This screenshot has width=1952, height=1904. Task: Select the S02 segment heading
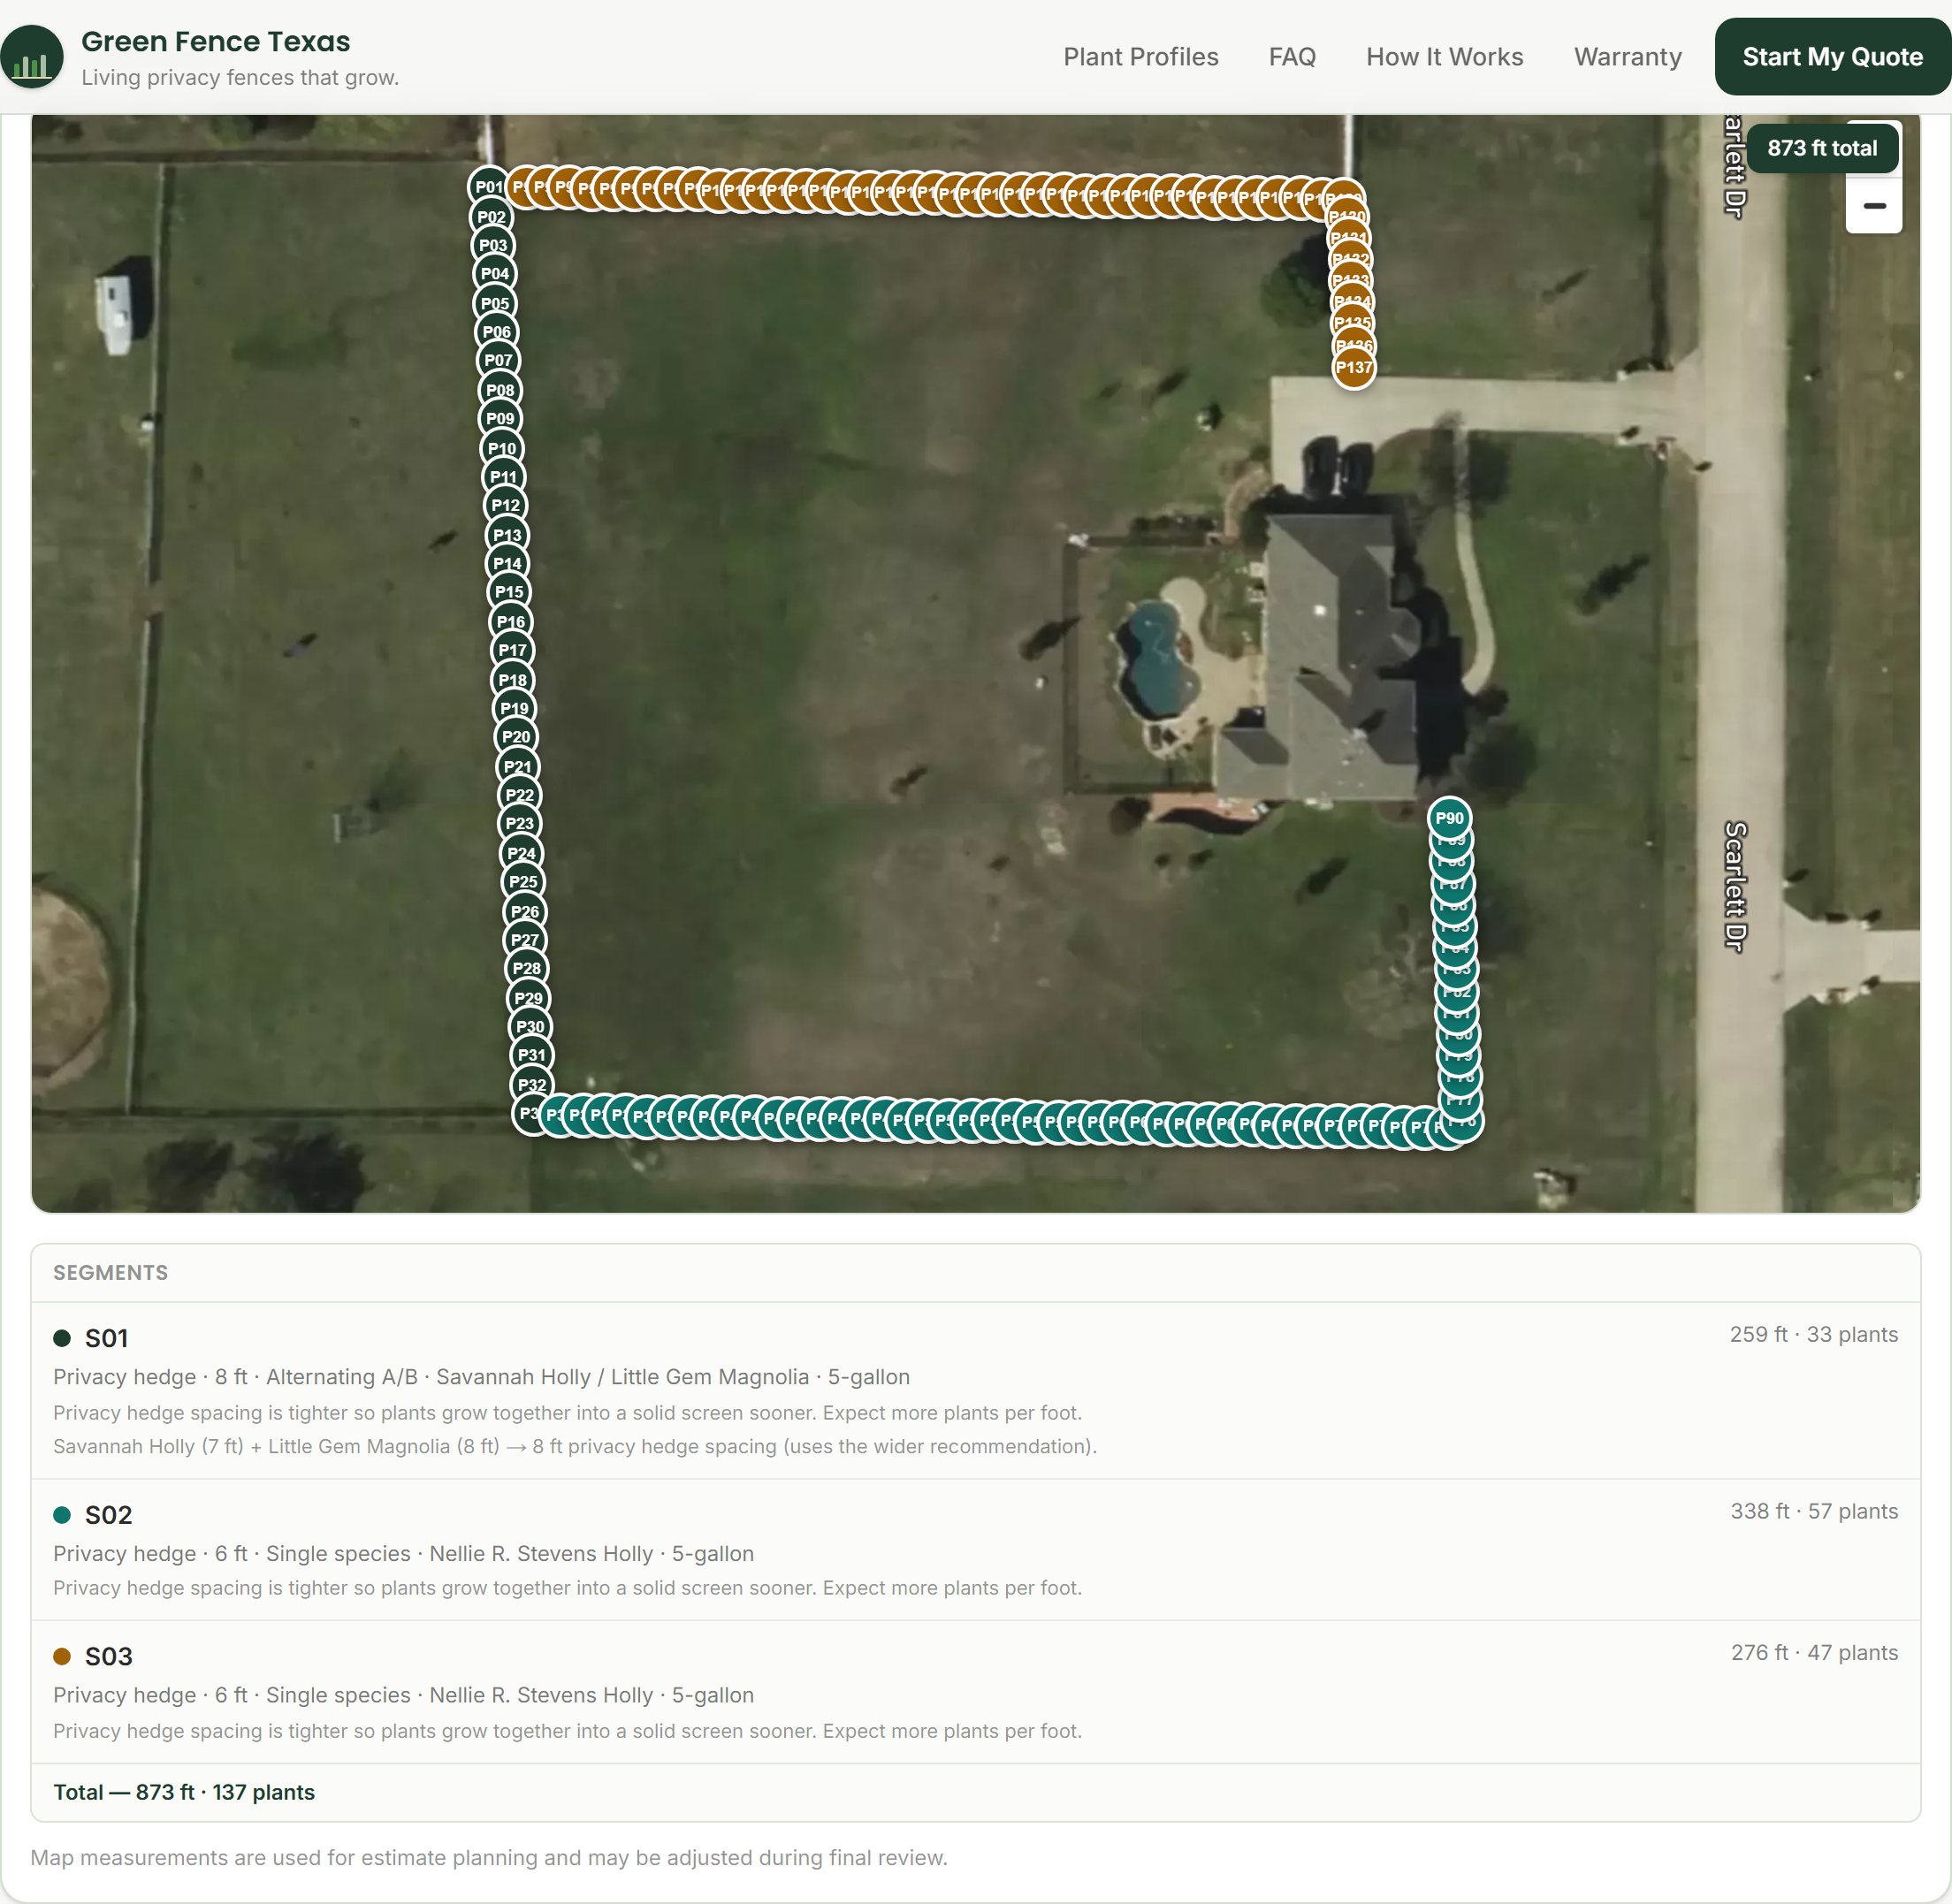108,1515
